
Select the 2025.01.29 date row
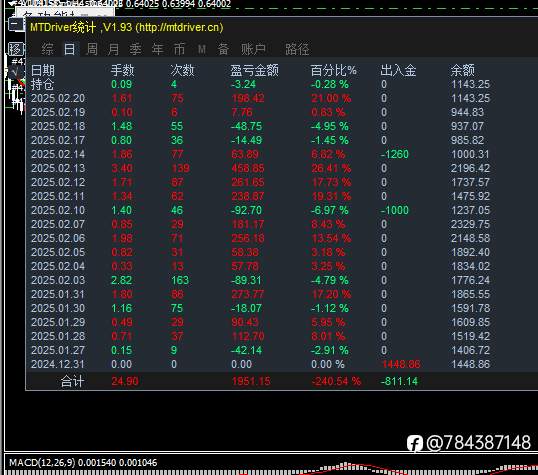58,322
